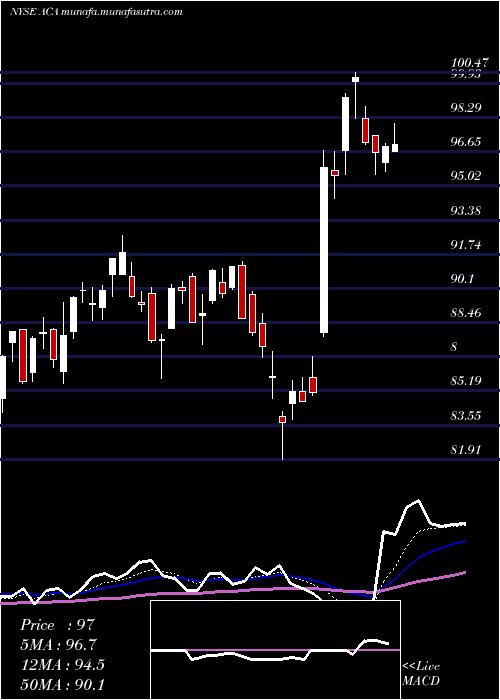The width and height of the screenshot is (500, 700).
Task: Click the 93.38 price level label
Action: point(466,210)
